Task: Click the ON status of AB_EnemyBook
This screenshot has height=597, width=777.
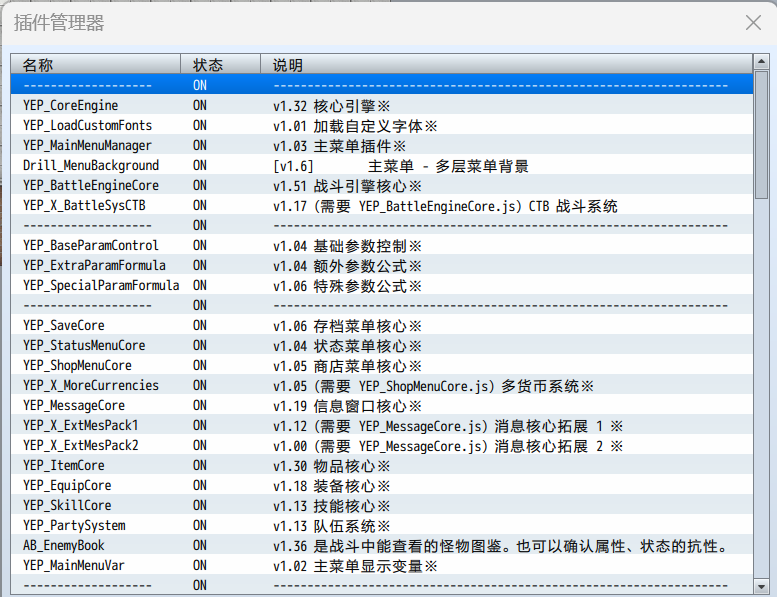Action: pos(200,545)
